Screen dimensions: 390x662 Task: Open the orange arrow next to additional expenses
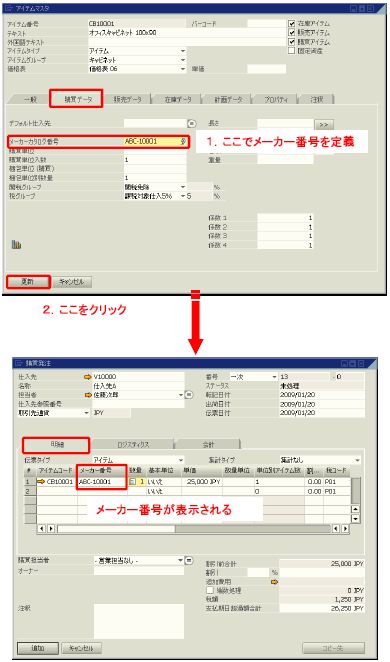(x=275, y=582)
